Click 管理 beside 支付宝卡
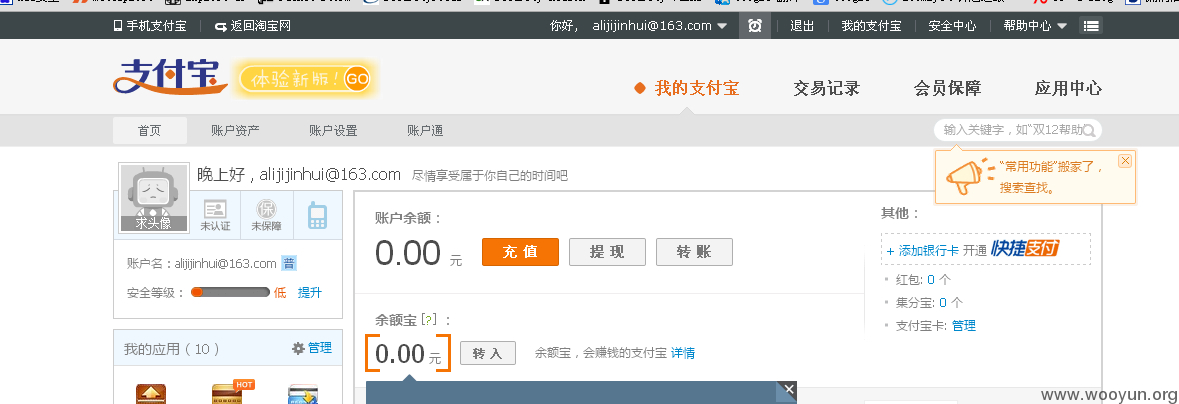This screenshot has width=1179, height=404. click(x=964, y=326)
